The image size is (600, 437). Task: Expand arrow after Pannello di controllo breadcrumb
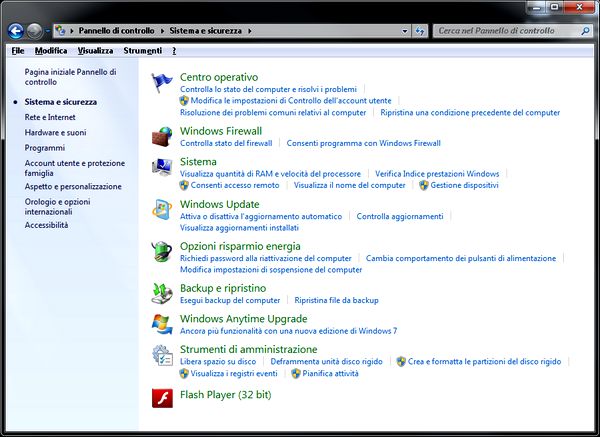click(x=162, y=31)
